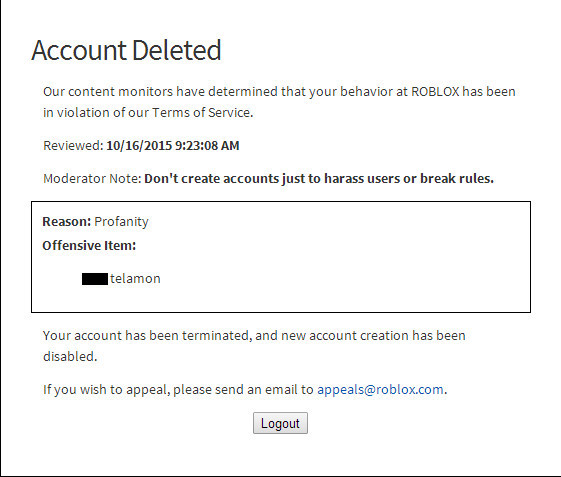Click the word 'Profanity'
The width and height of the screenshot is (561, 477).
click(x=121, y=222)
